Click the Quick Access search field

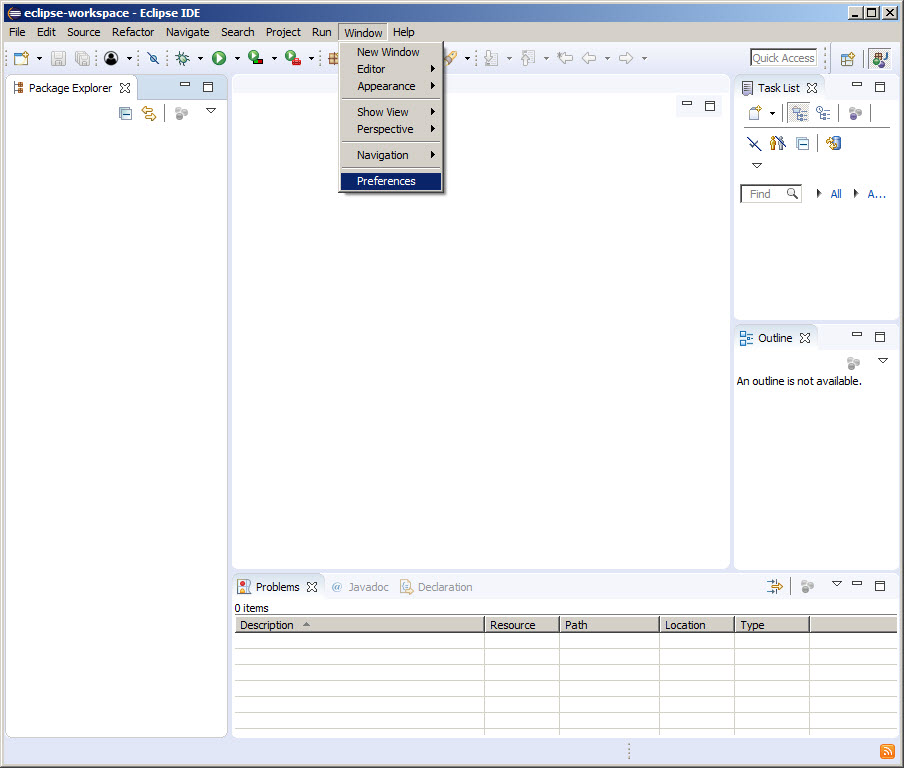click(x=784, y=58)
